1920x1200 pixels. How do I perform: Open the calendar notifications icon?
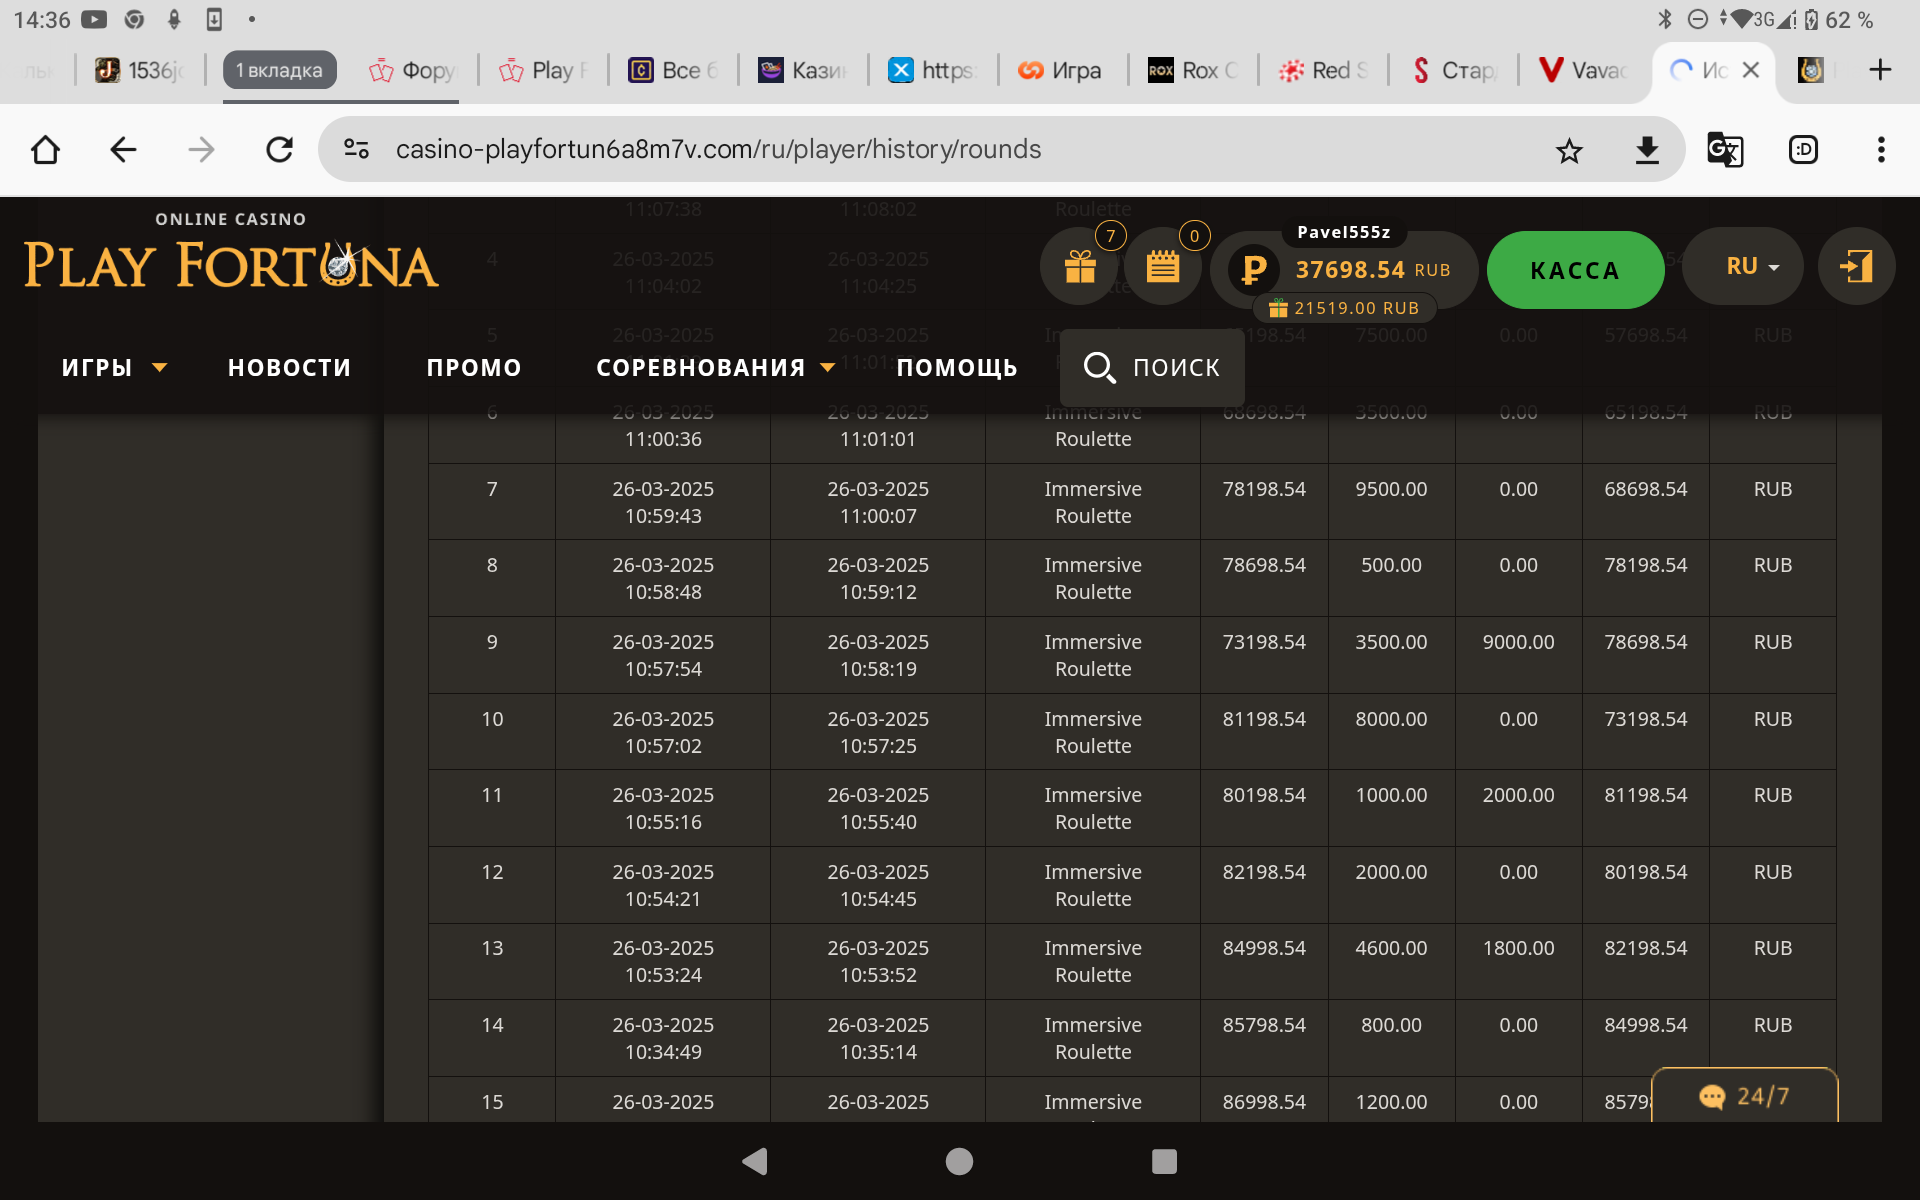coord(1163,267)
